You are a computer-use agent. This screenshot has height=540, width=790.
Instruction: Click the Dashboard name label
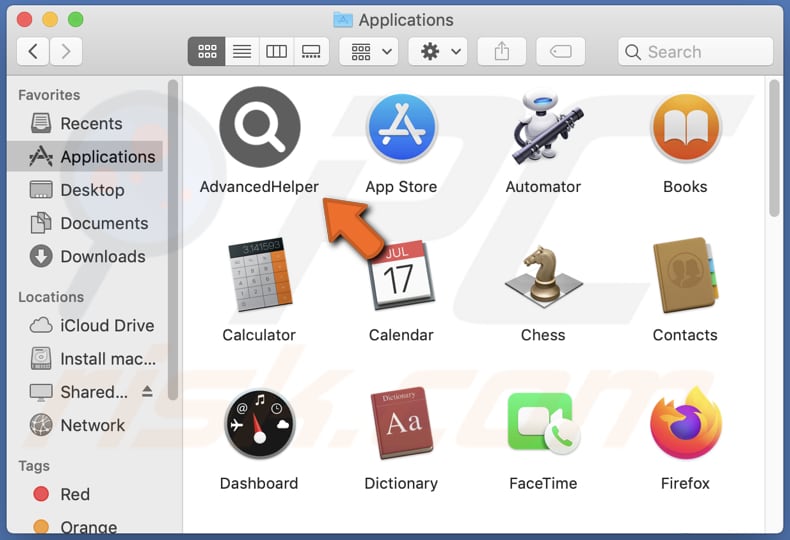(x=259, y=484)
